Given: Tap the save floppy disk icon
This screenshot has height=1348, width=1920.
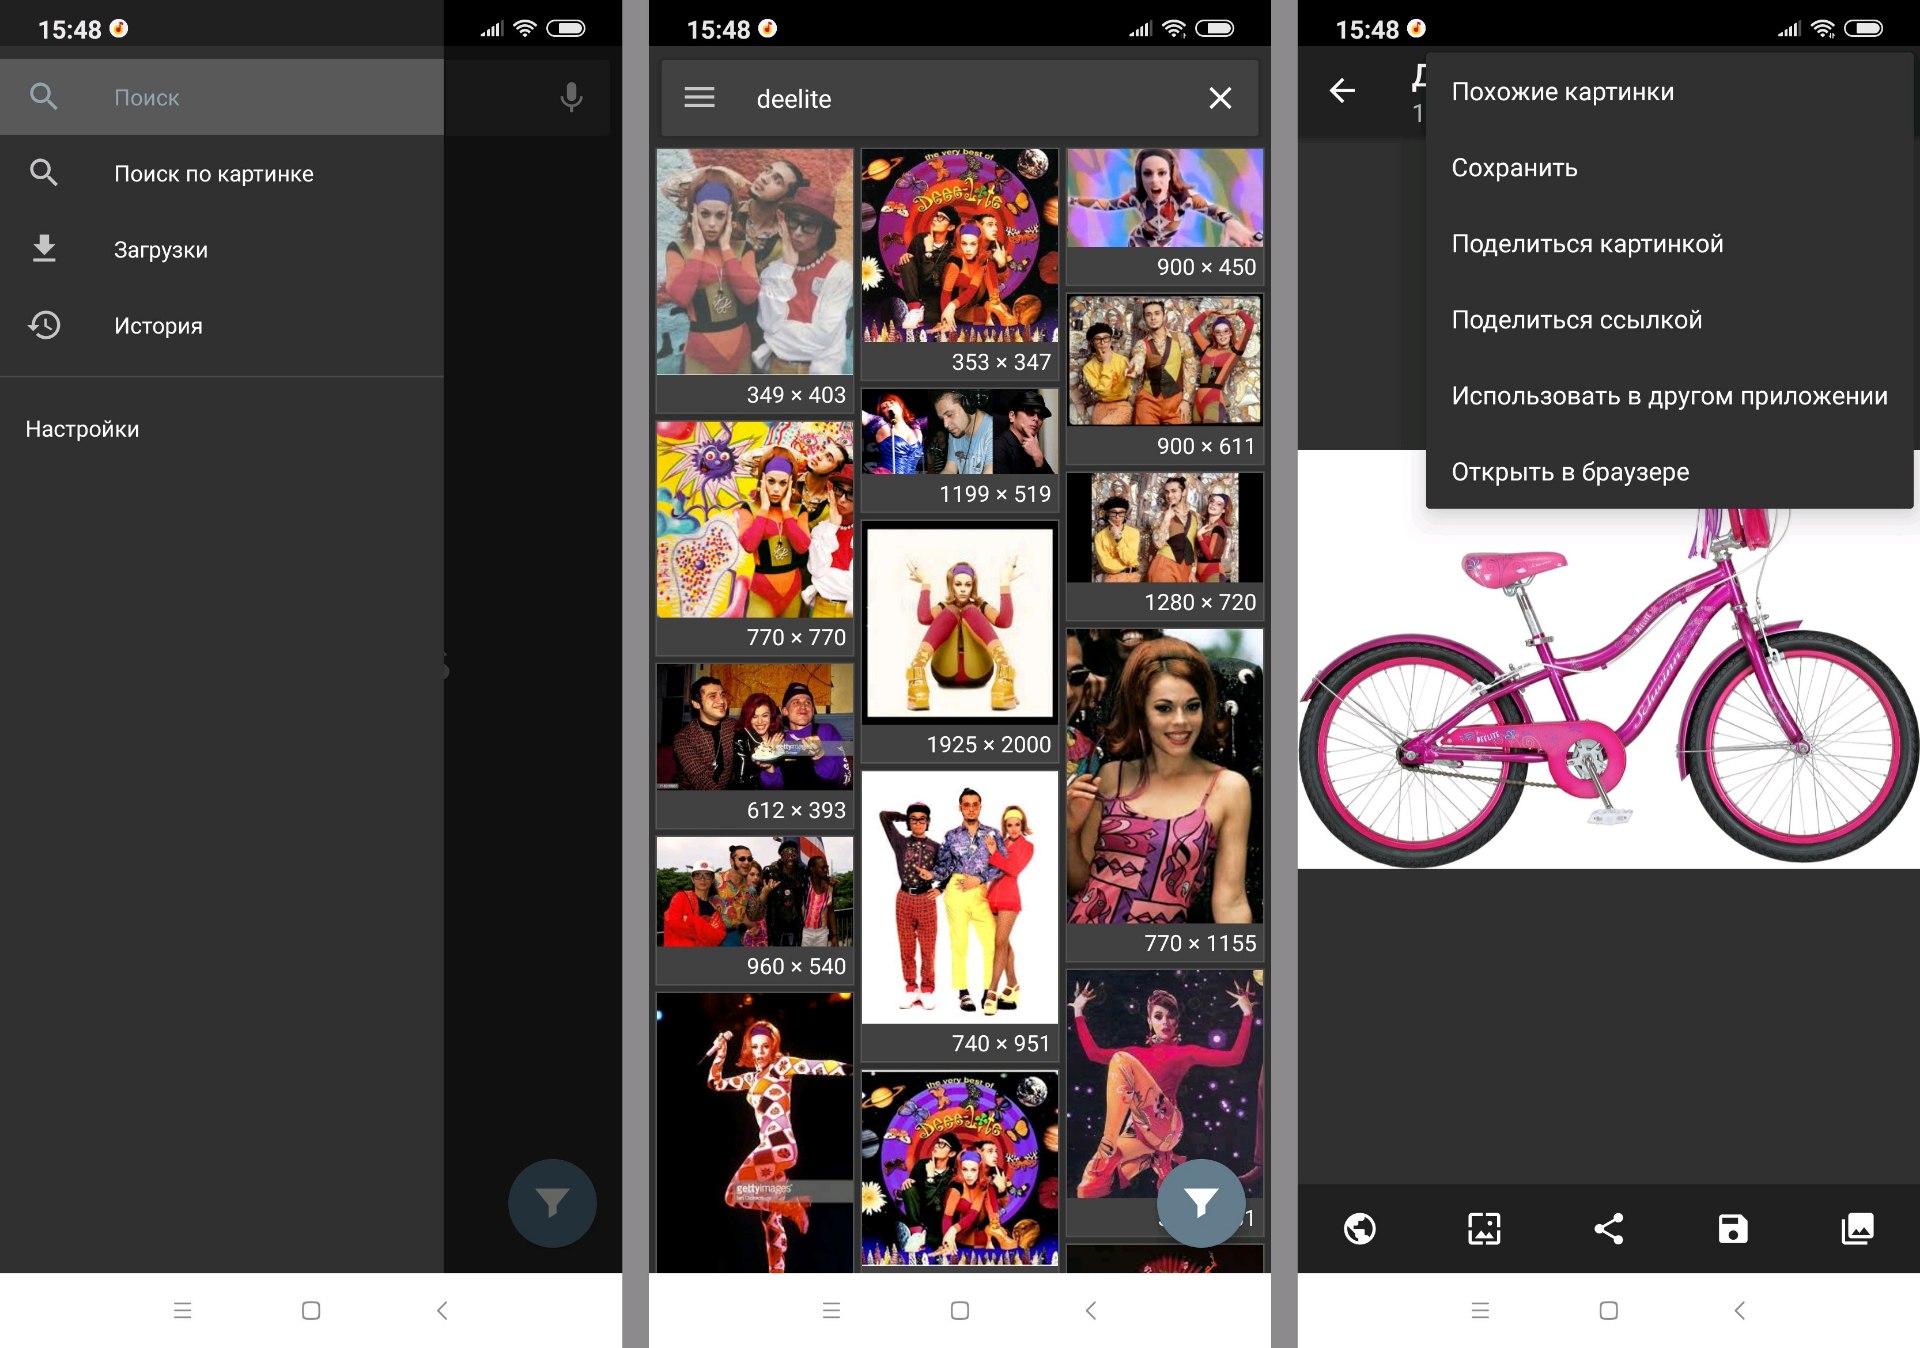Looking at the screenshot, I should (x=1733, y=1228).
